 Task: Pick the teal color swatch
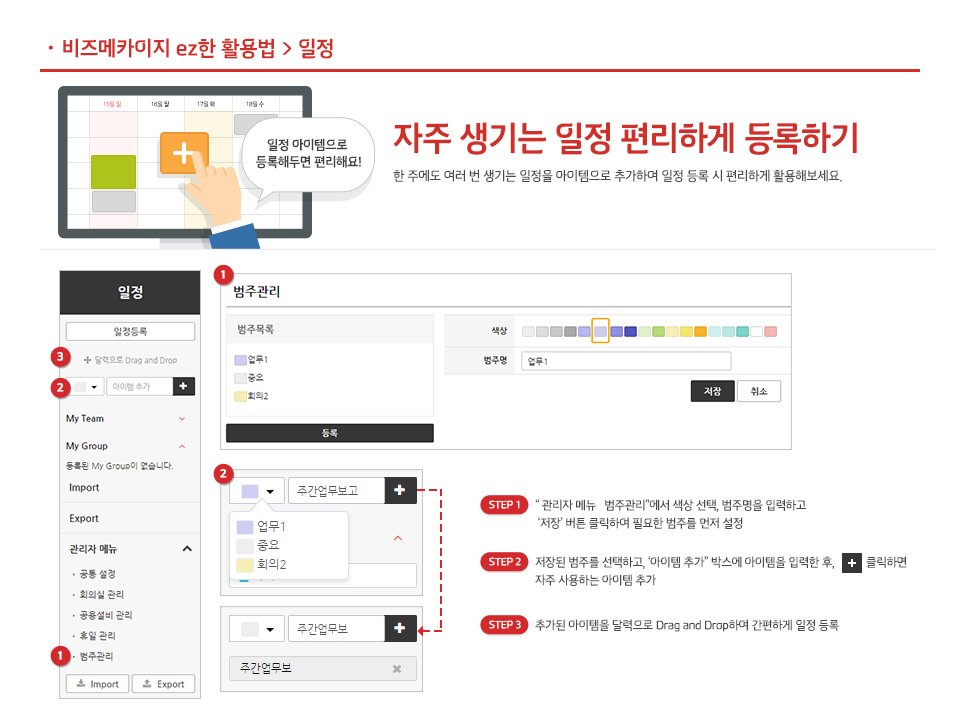(743, 331)
